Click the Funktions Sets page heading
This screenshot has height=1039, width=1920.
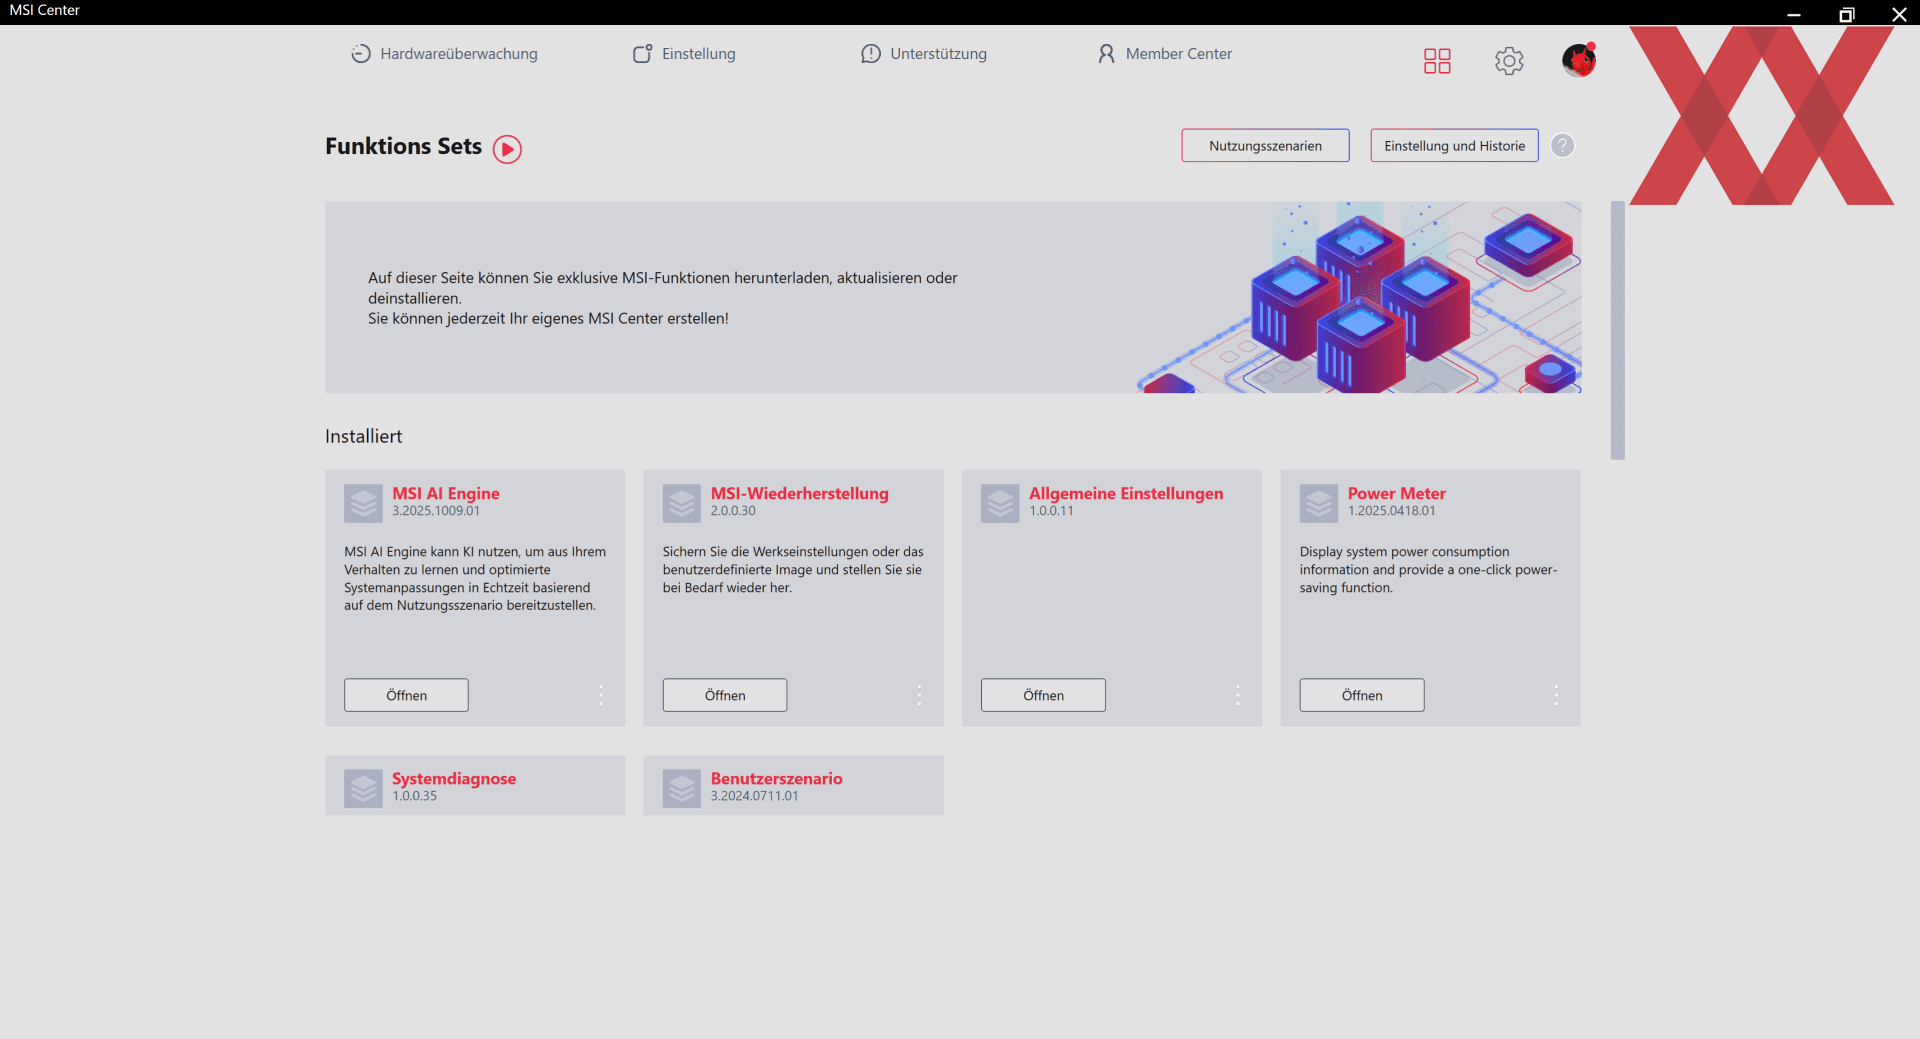click(403, 147)
